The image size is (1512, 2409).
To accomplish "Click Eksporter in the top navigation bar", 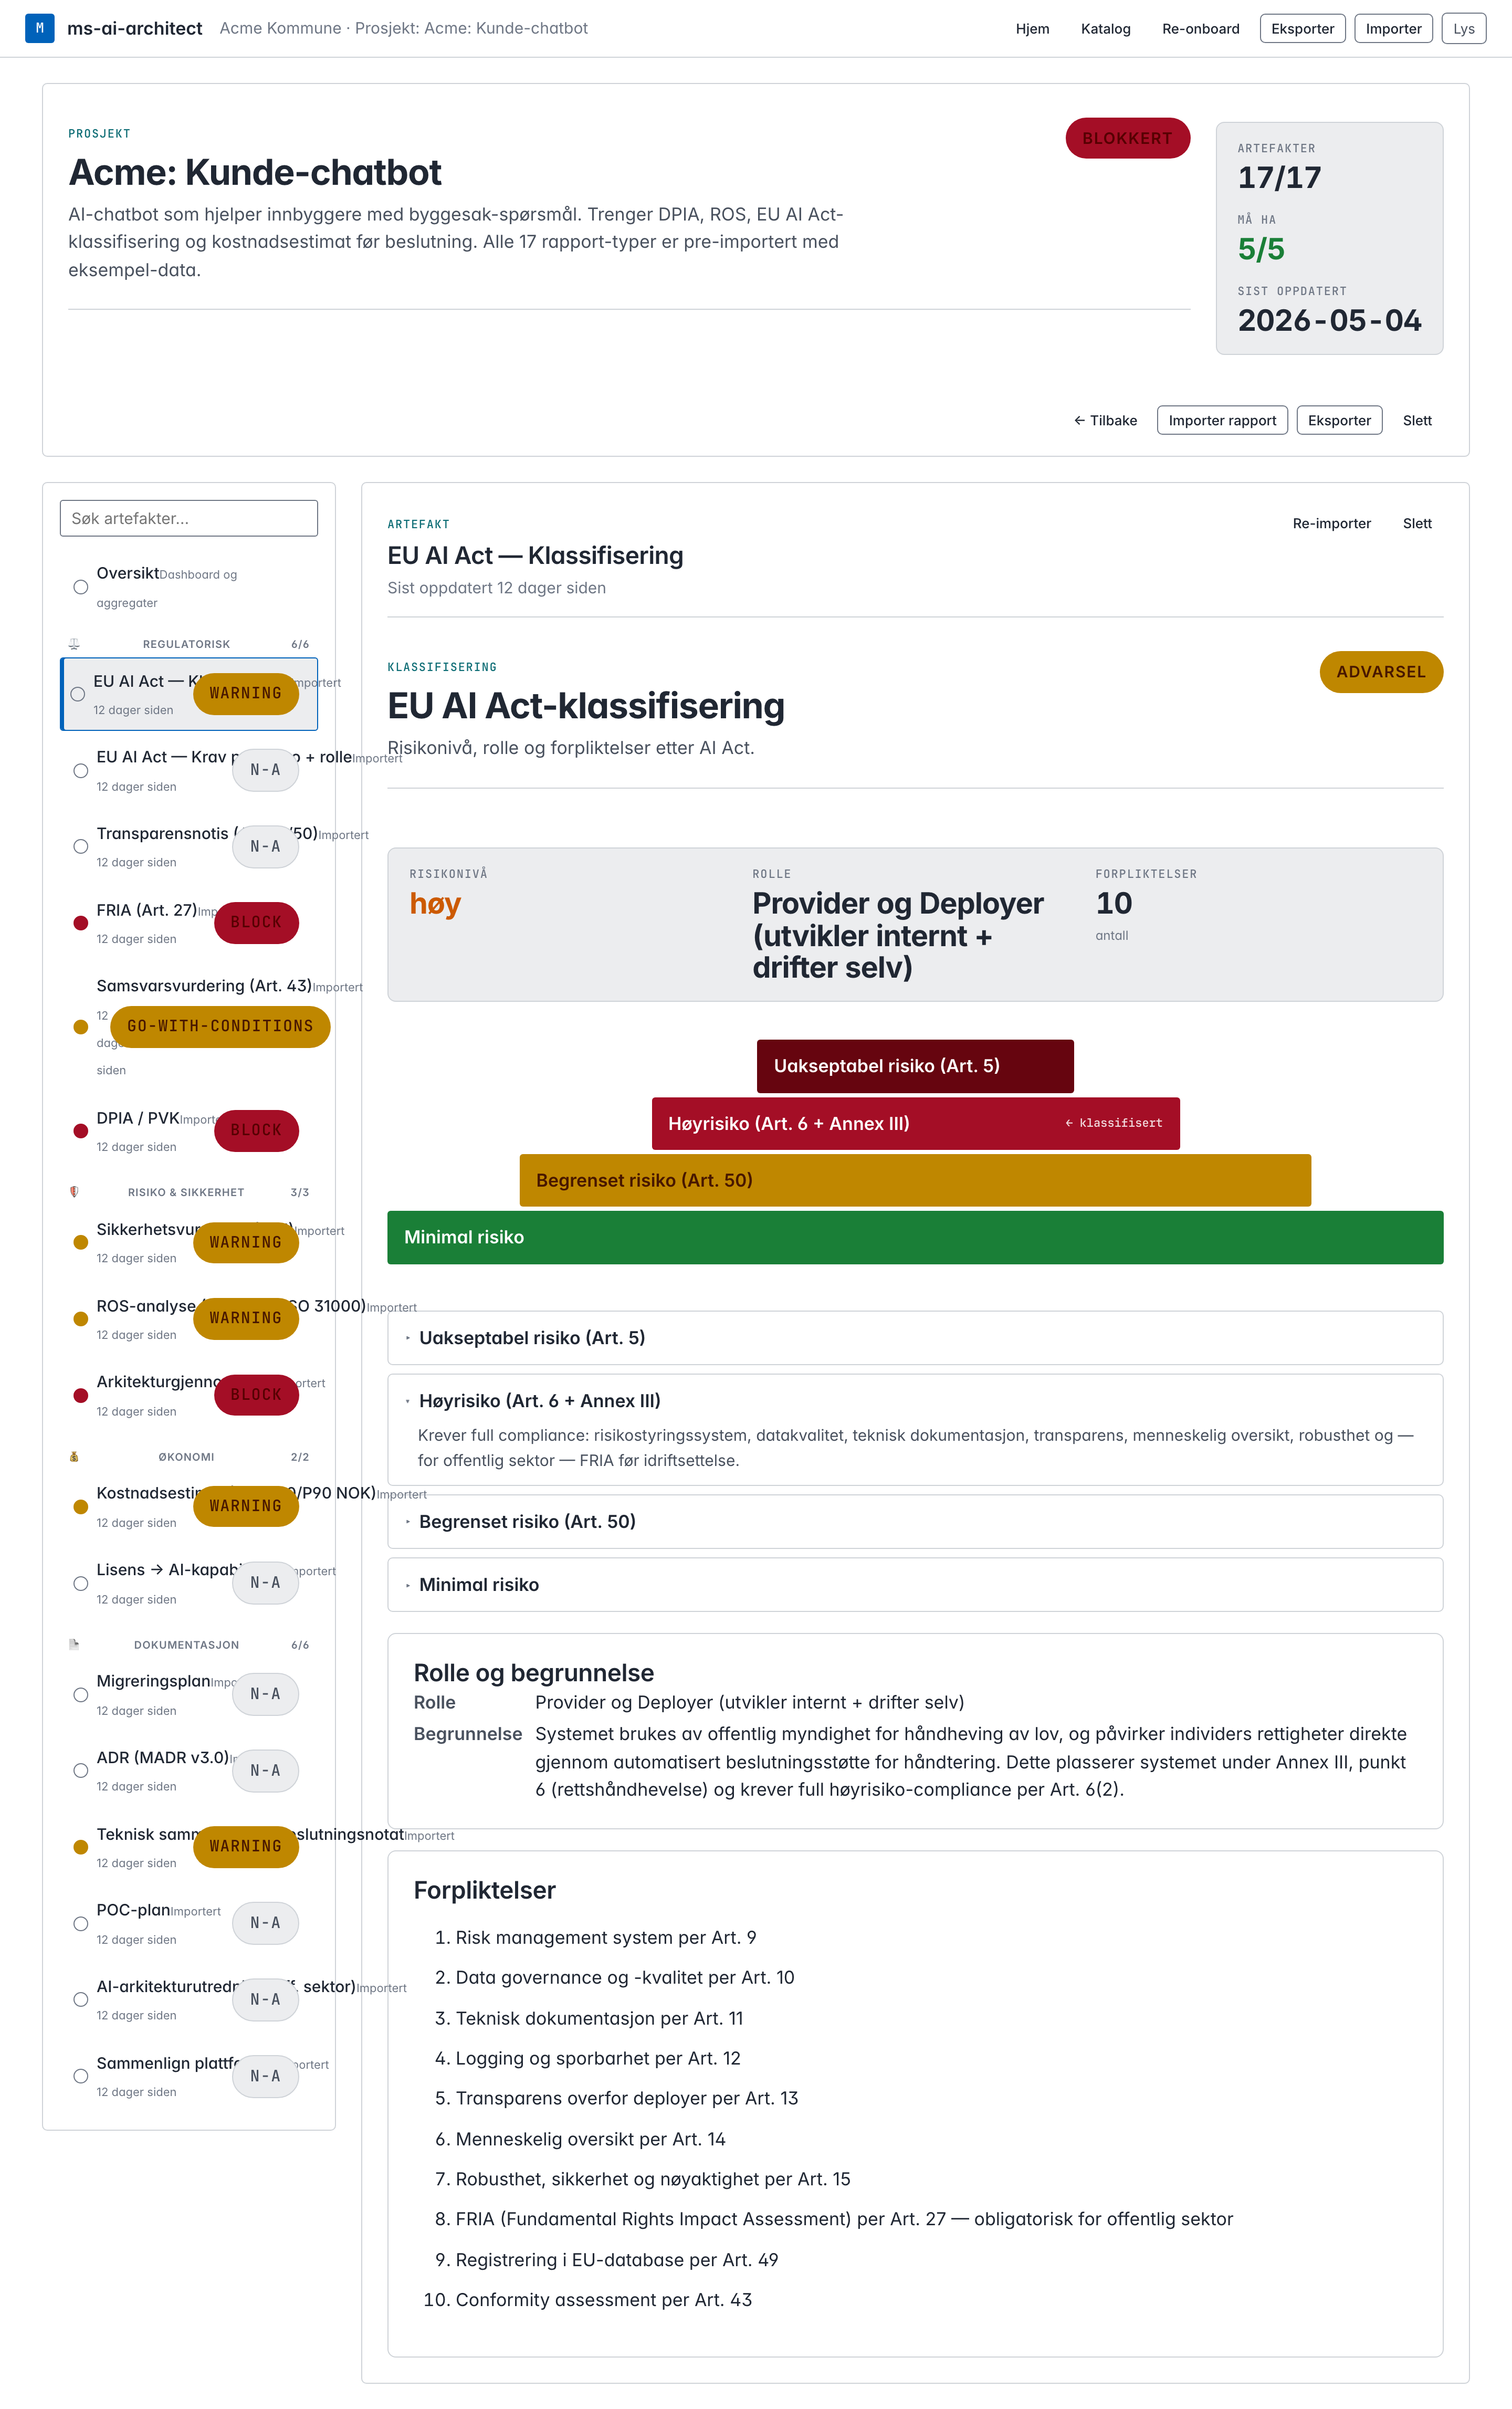I will click(x=1302, y=29).
